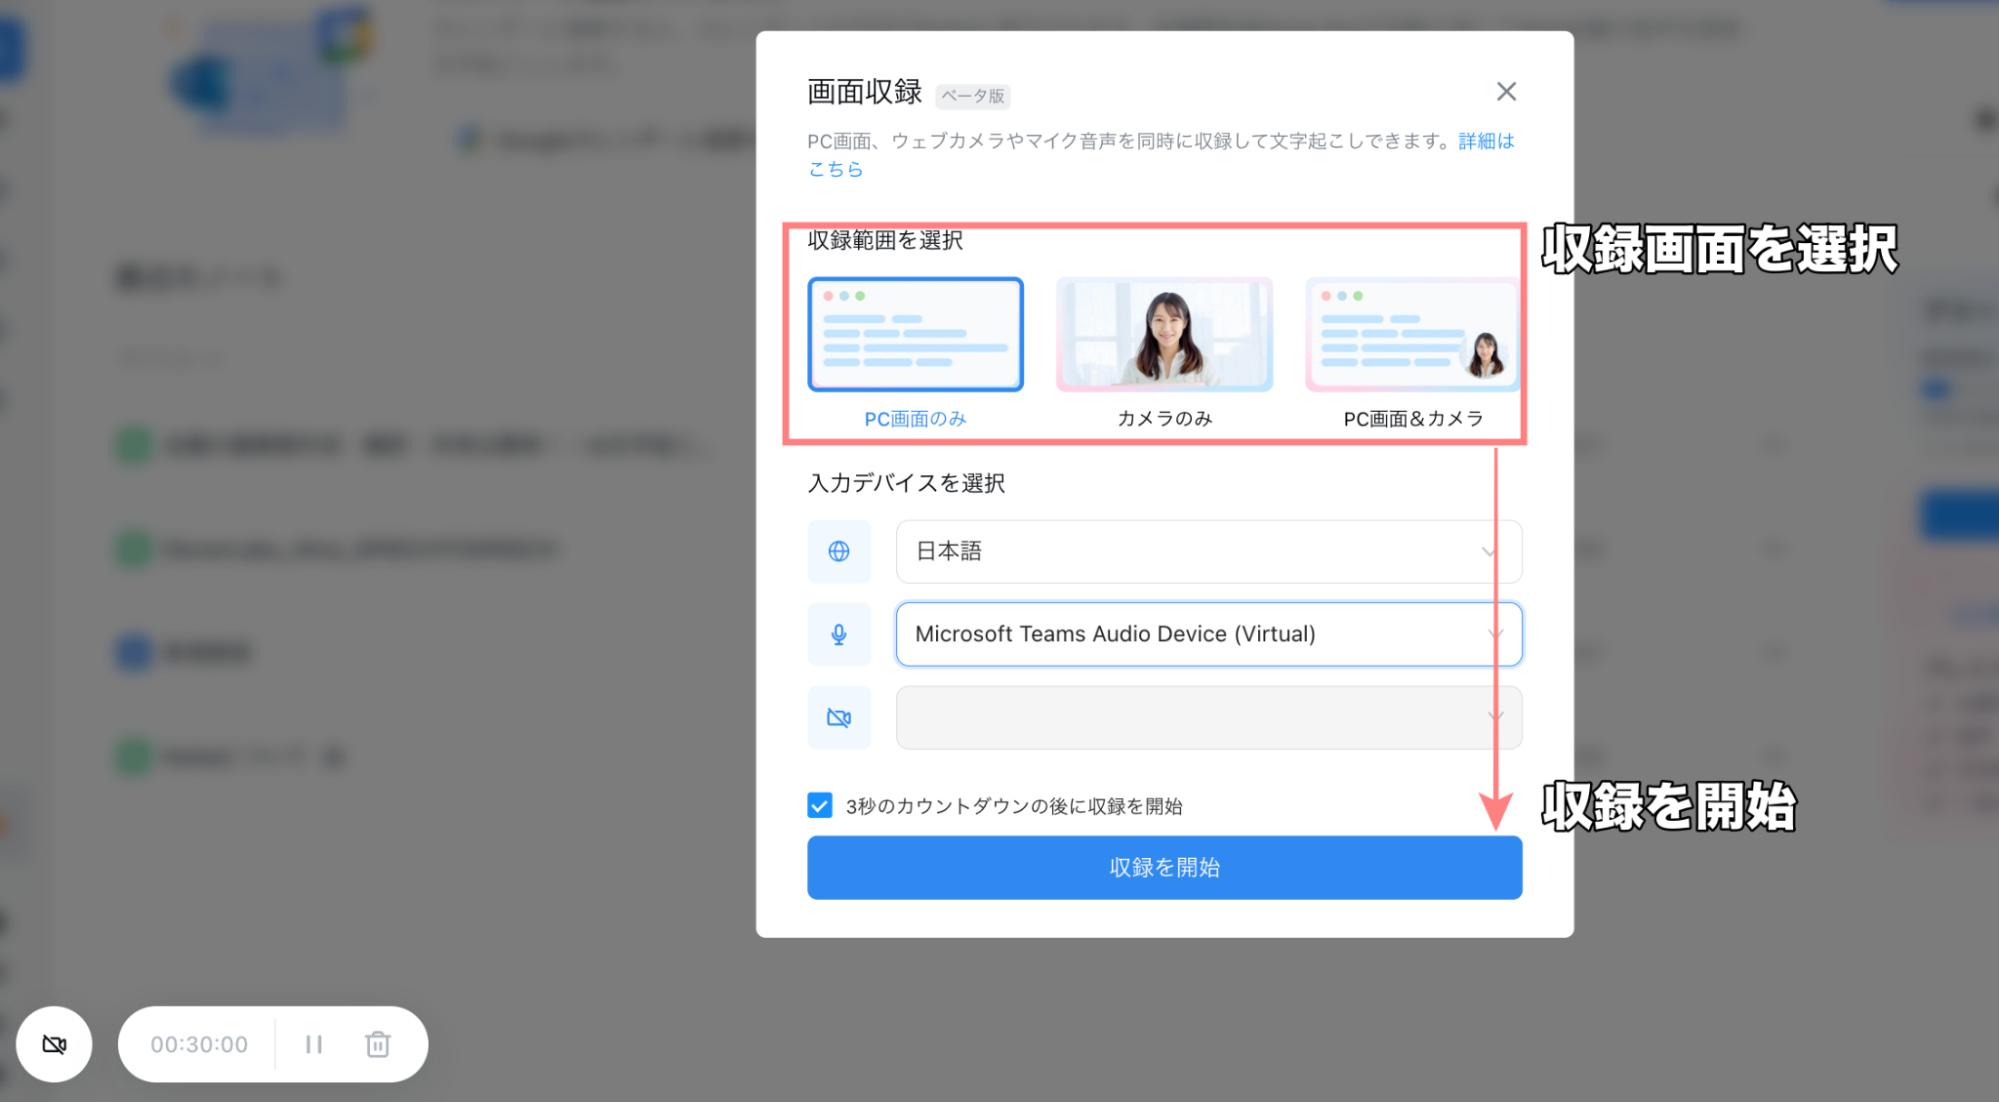Image resolution: width=1999 pixels, height=1102 pixels.
Task: Click the camera-off icon in dialog
Action: tap(839, 717)
